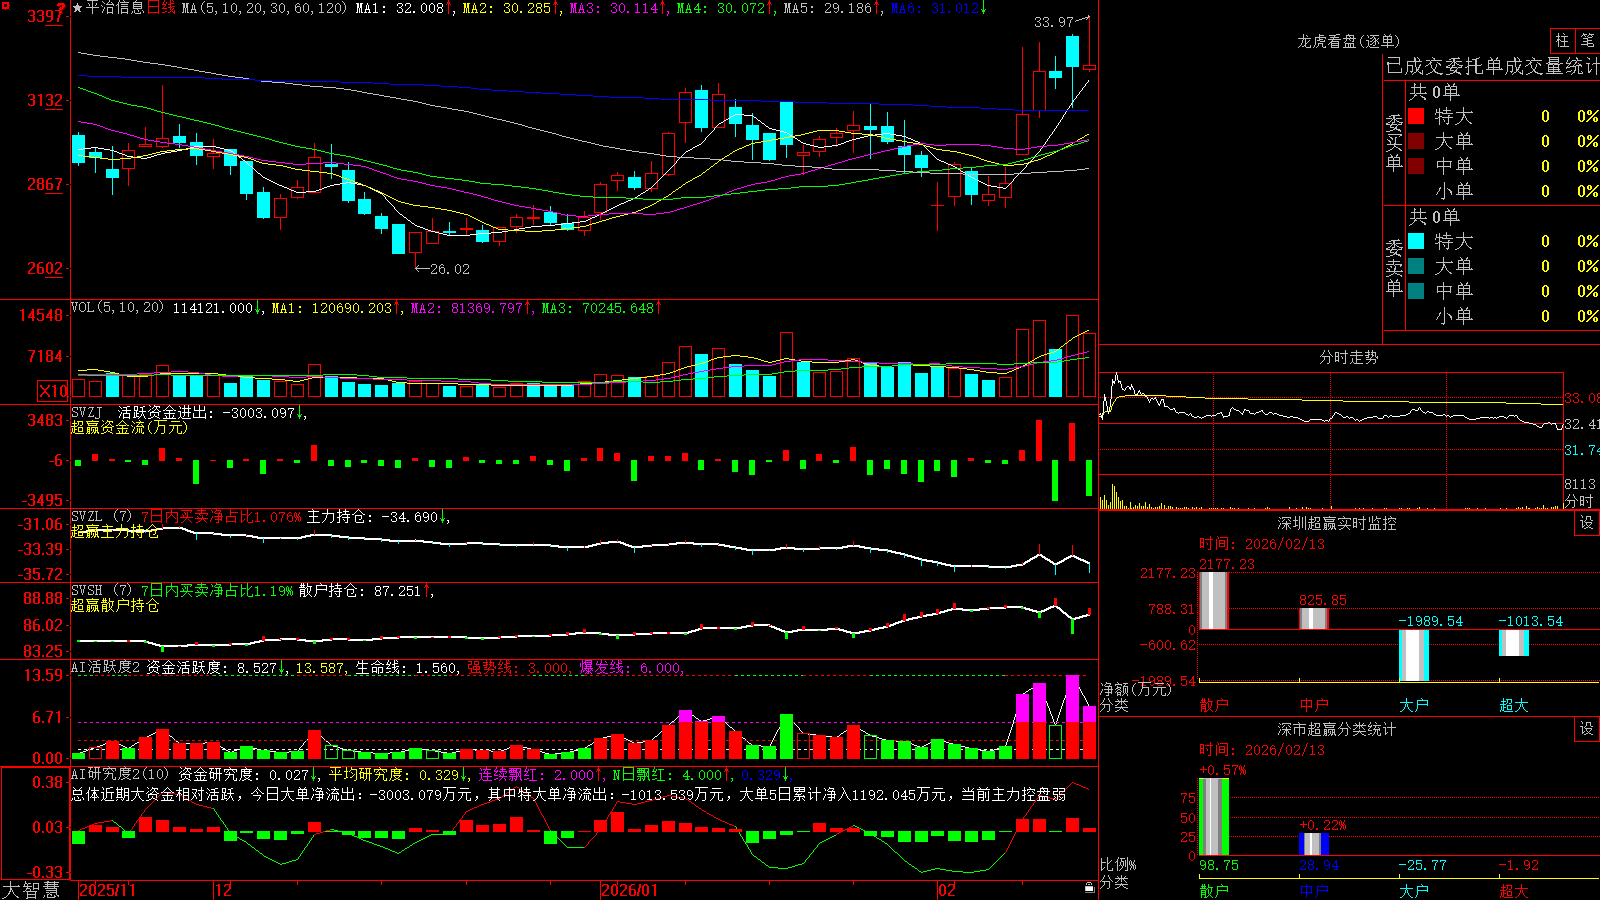Select the teal 大单 sell-order swatch
This screenshot has width=1600, height=900.
click(1416, 266)
